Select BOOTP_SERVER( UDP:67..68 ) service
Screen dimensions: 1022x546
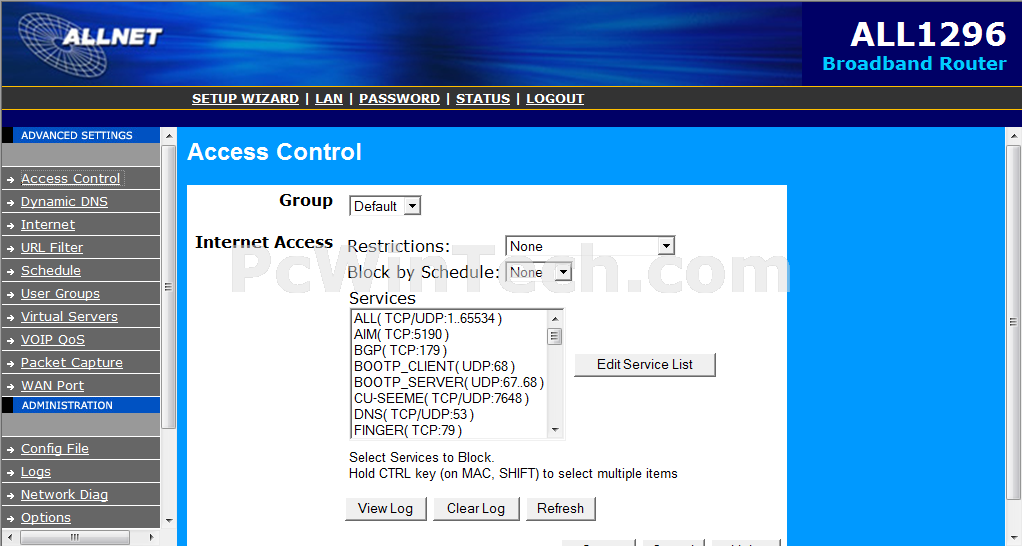(448, 382)
